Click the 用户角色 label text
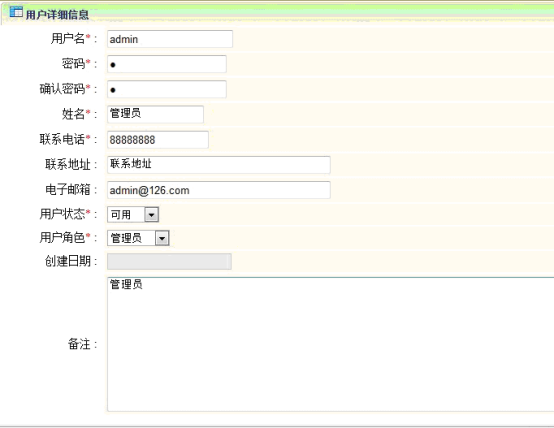The image size is (554, 428). tap(63, 238)
